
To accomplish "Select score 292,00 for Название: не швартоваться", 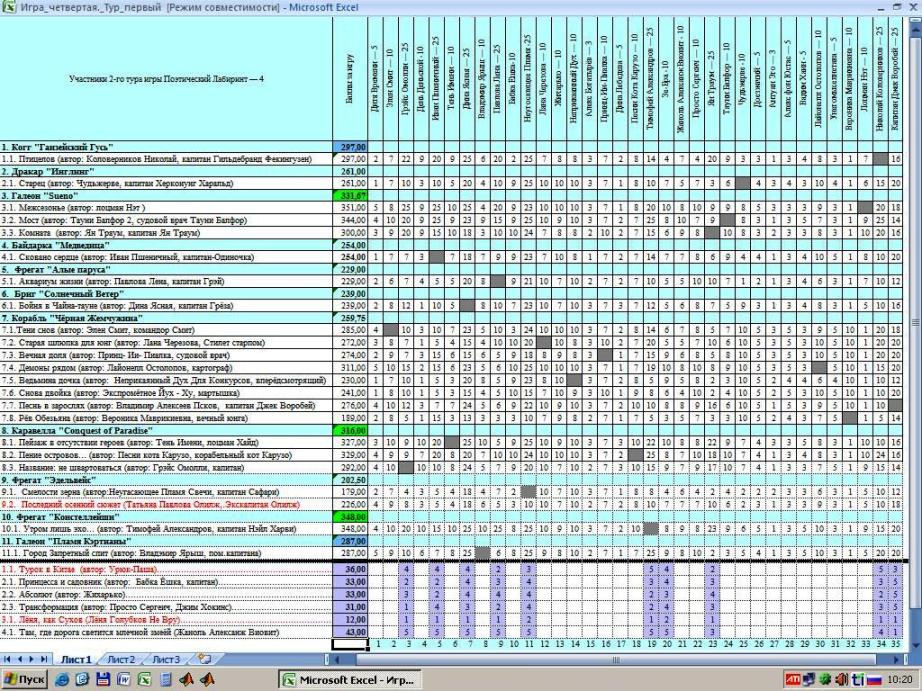I will [350, 468].
